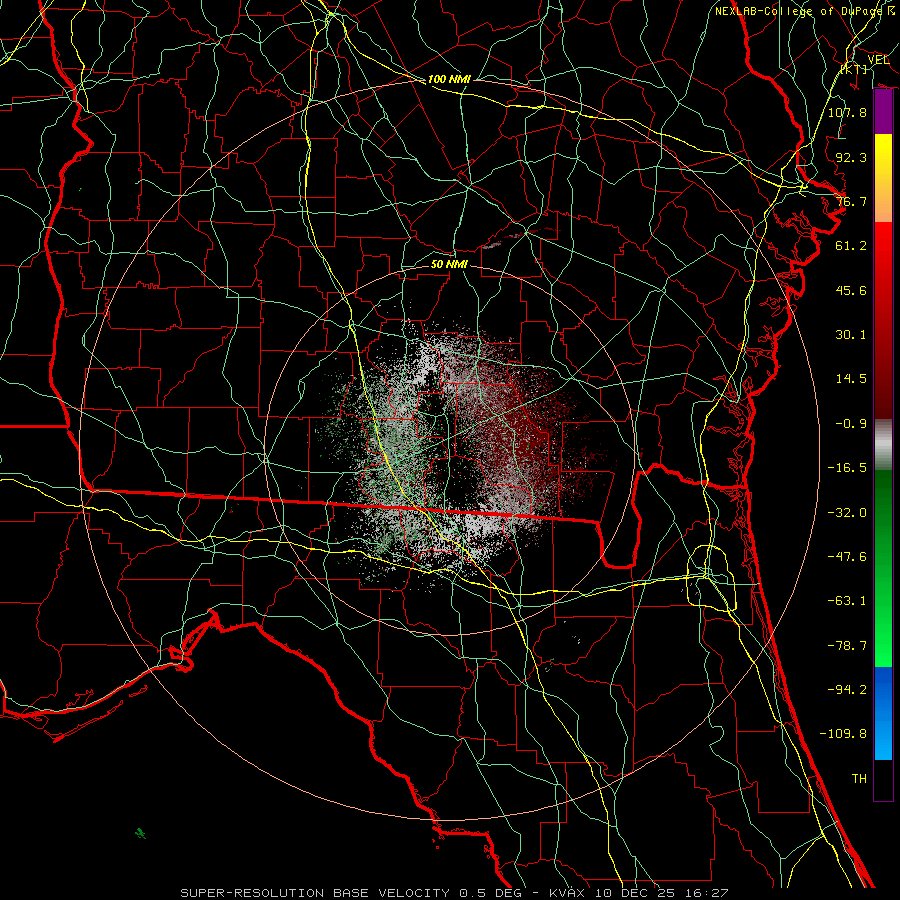
Task: Click the VEL legend title
Action: [x=878, y=60]
